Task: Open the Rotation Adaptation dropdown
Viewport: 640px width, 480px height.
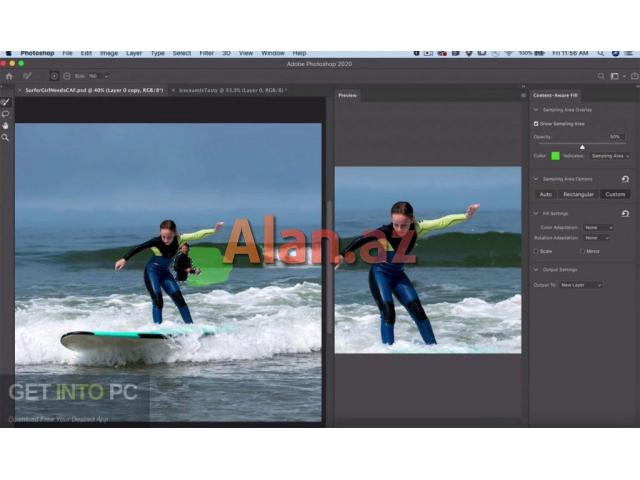Action: [596, 238]
